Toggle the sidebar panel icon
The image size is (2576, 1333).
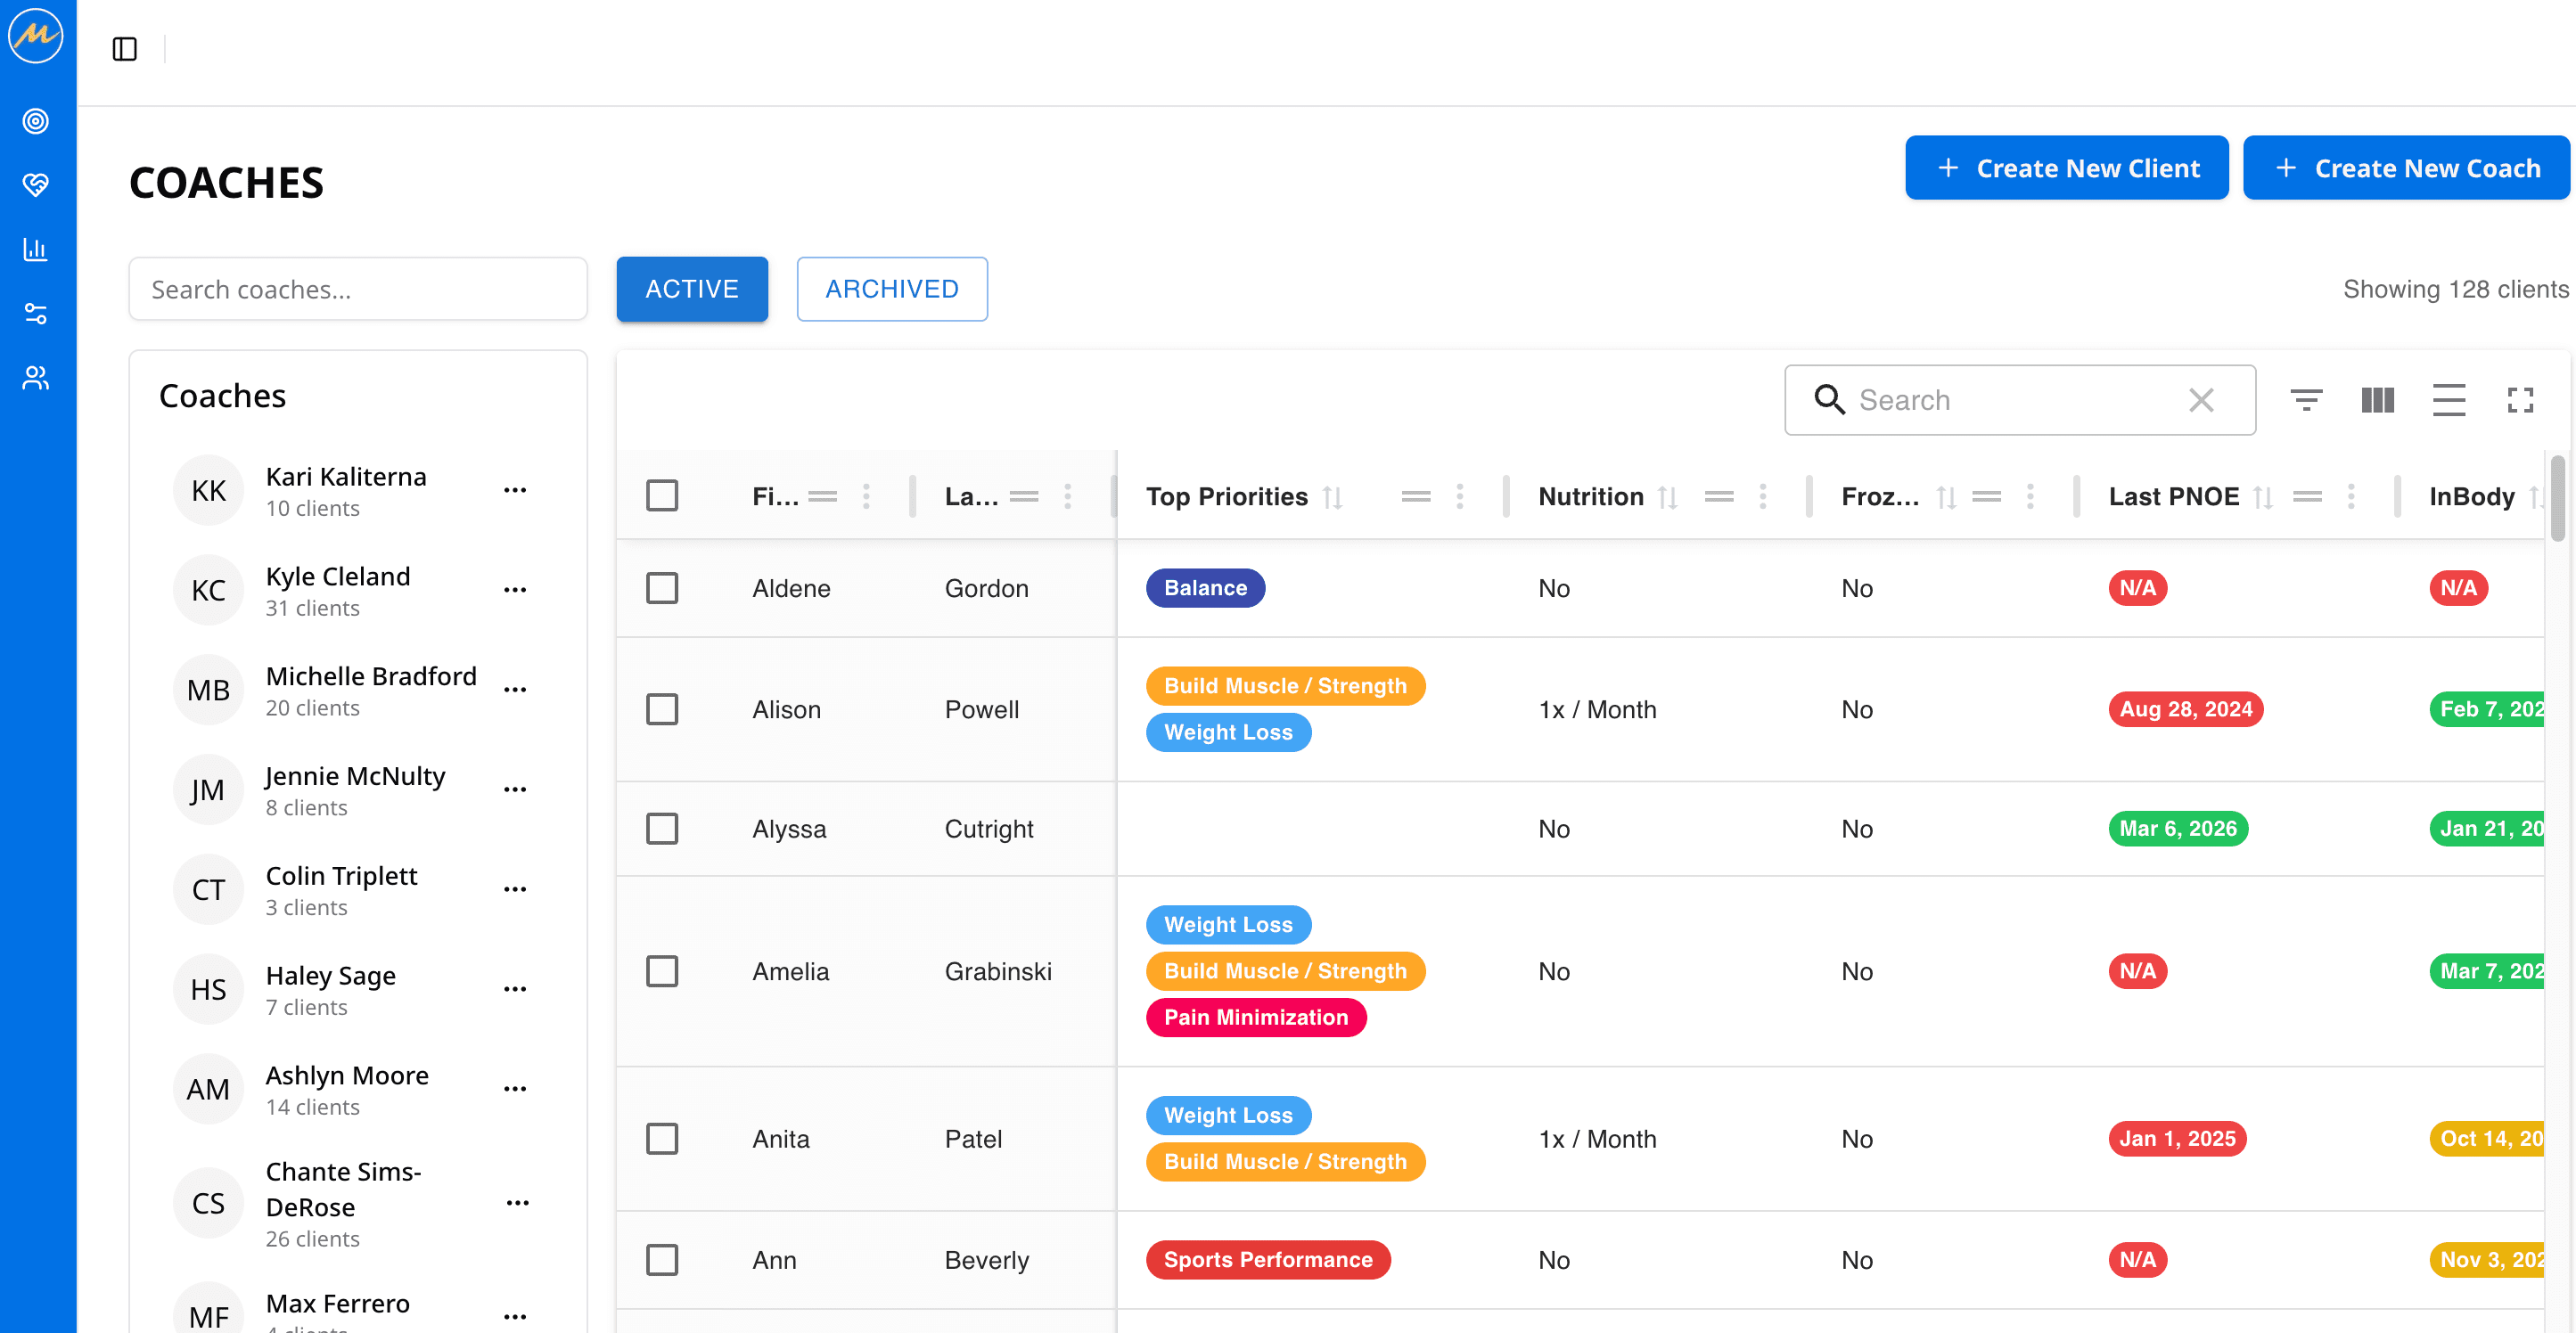coord(125,49)
